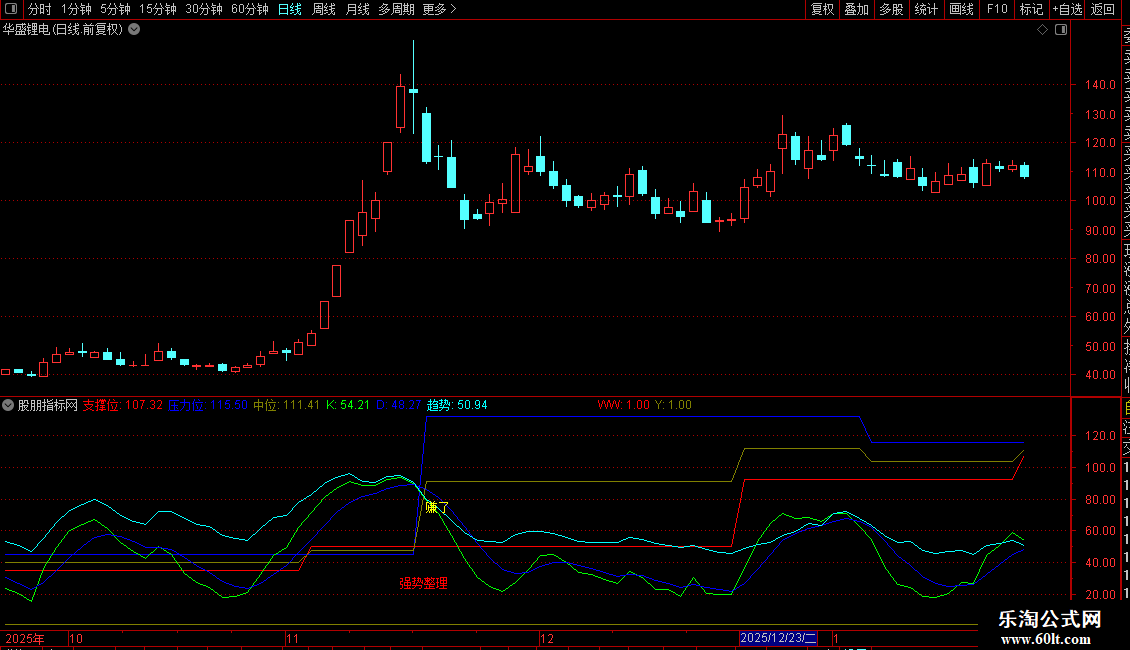The image size is (1130, 650).
Task: Click the D: 48.27 indicator value
Action: [399, 405]
